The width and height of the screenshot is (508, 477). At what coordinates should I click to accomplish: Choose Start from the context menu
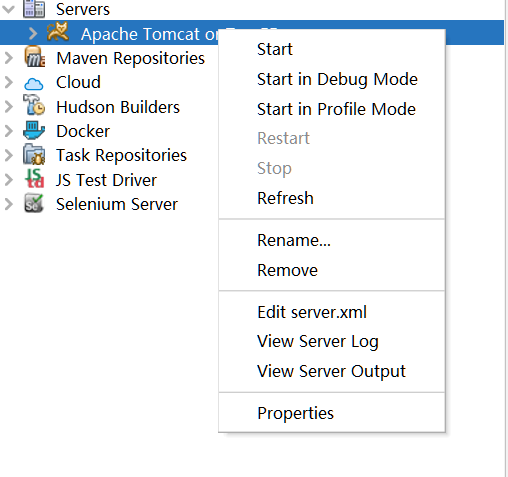coord(332,49)
